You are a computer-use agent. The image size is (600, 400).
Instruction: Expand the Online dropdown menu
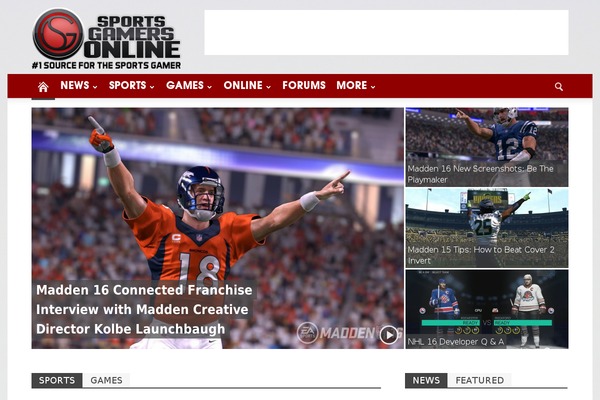point(247,85)
